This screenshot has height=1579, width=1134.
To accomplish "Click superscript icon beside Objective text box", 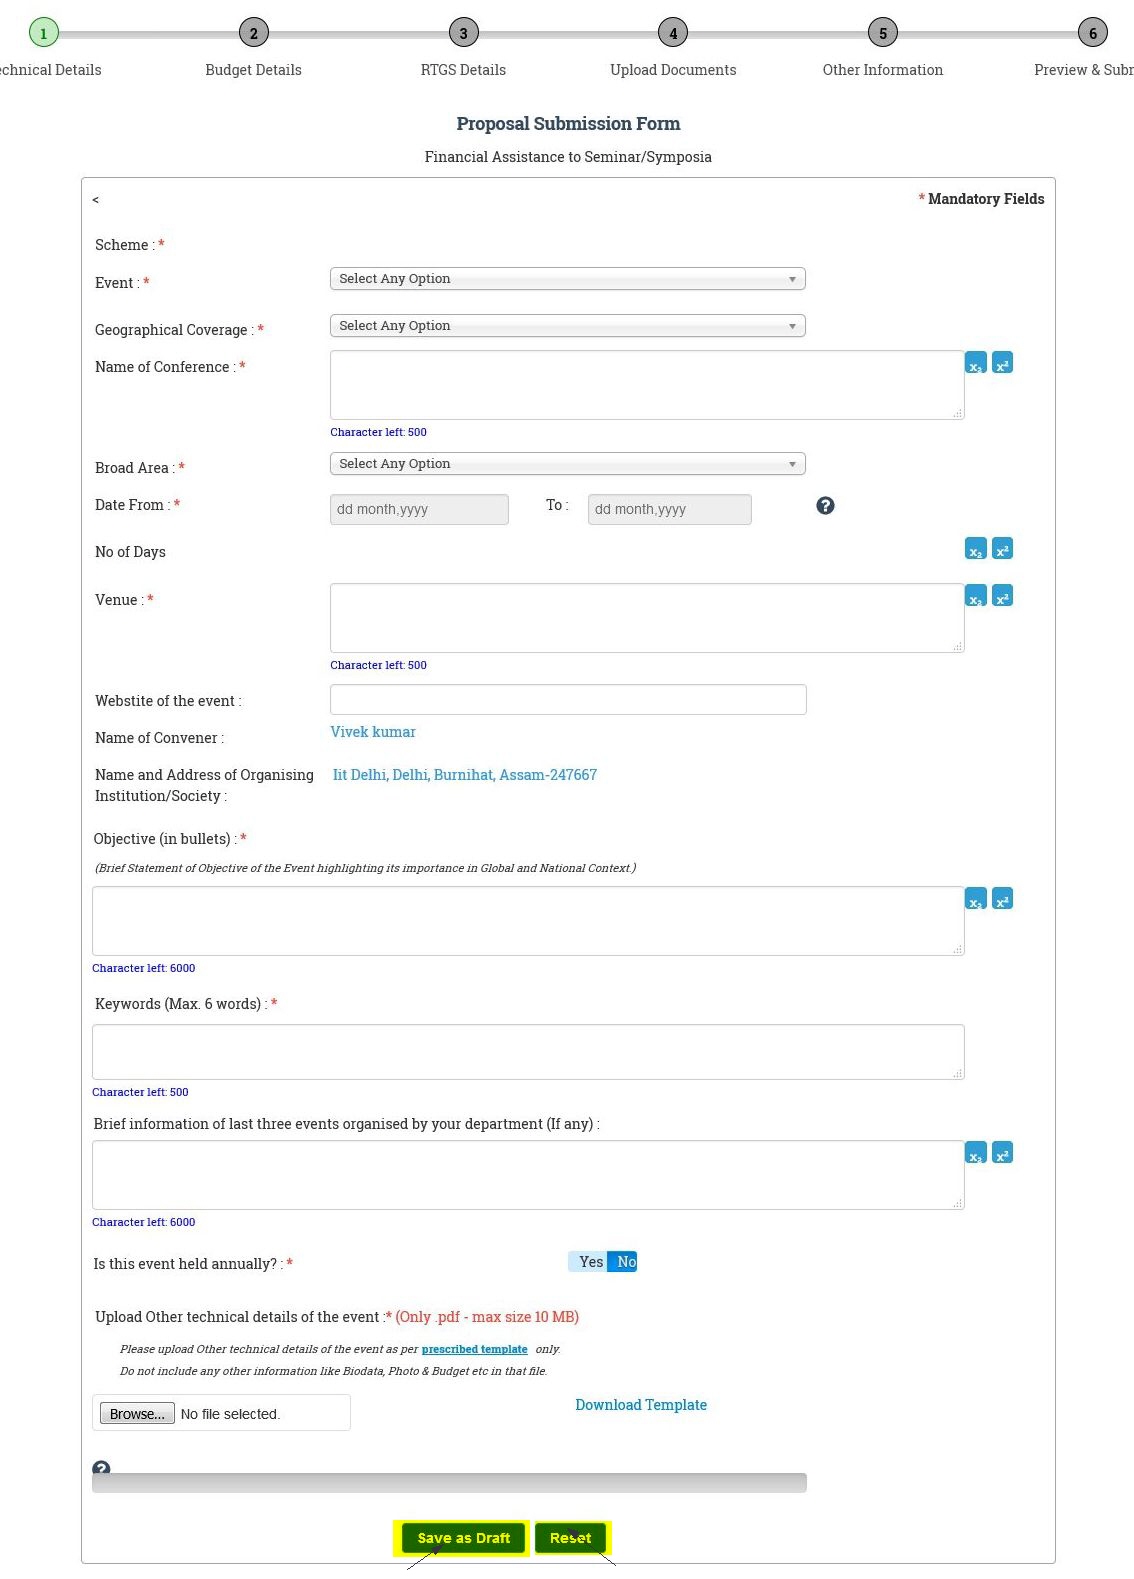I will pyautogui.click(x=1002, y=899).
